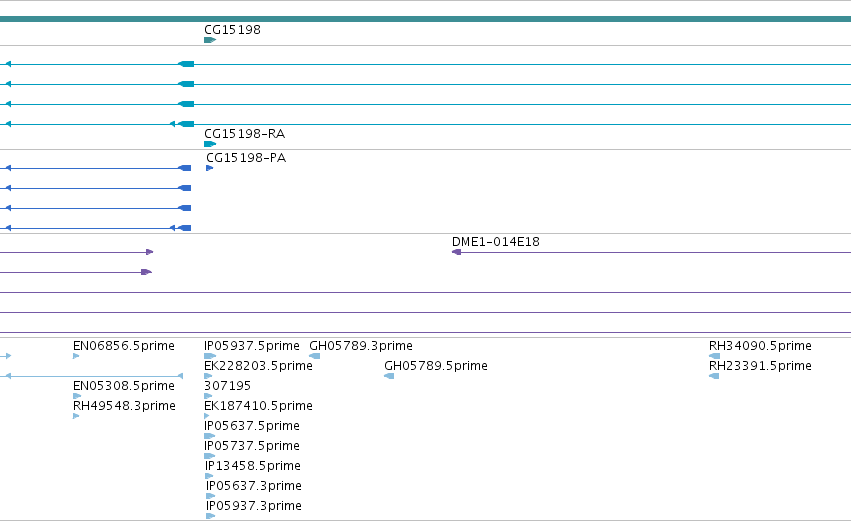Click the RH49548.3prime EST glyph
This screenshot has width=851, height=521.
(76, 417)
